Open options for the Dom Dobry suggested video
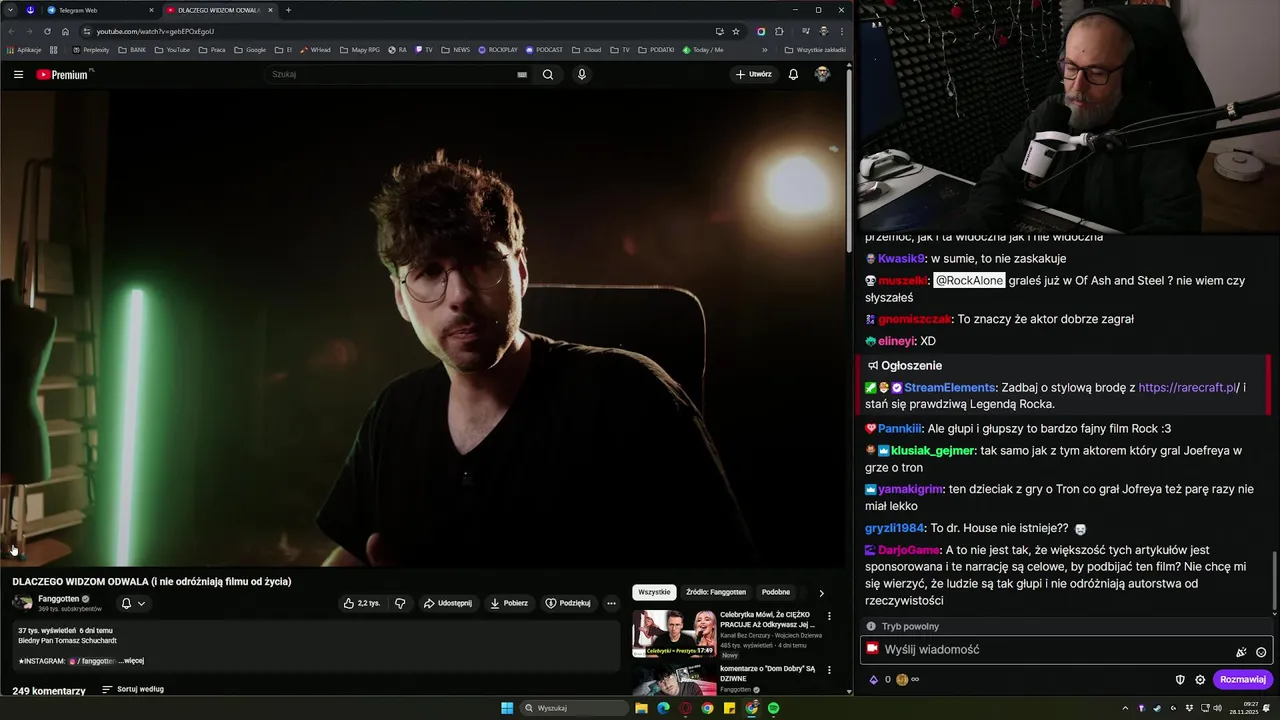 coord(829,670)
